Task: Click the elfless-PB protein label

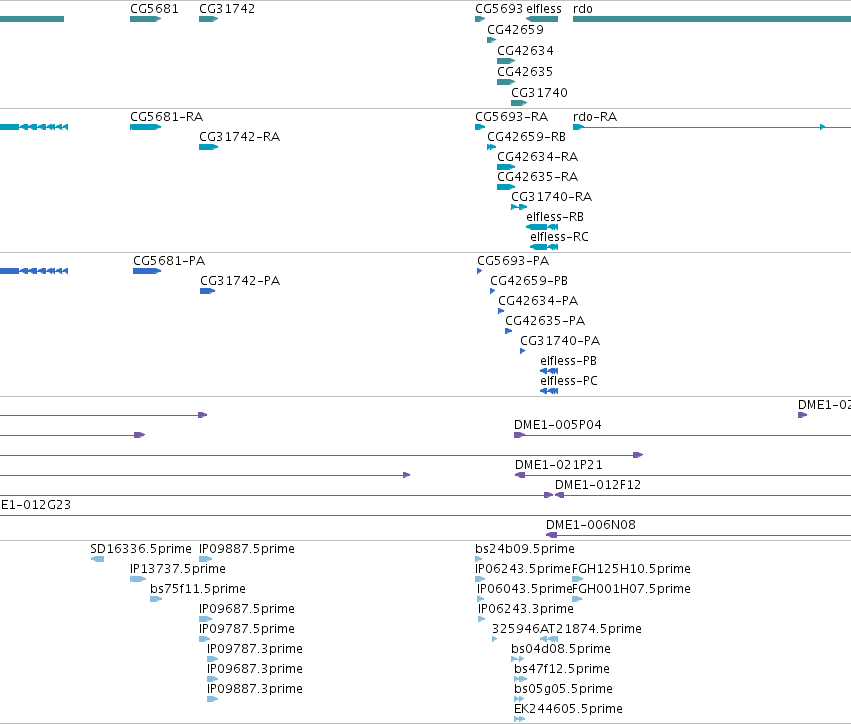Action: (568, 361)
